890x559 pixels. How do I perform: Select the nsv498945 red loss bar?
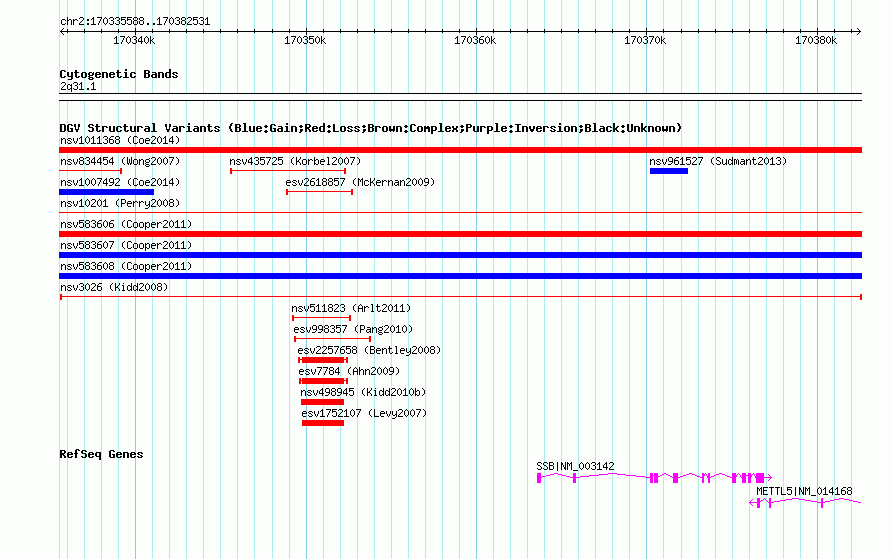[322, 402]
